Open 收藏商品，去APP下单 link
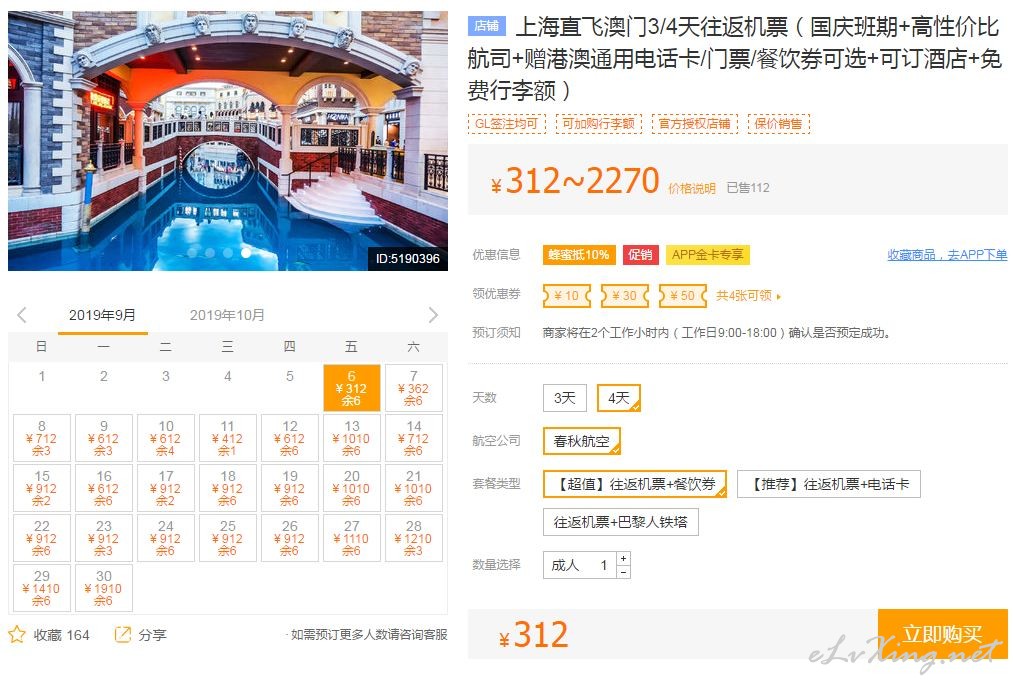Screen dimensions: 1013x687 click(x=947, y=255)
